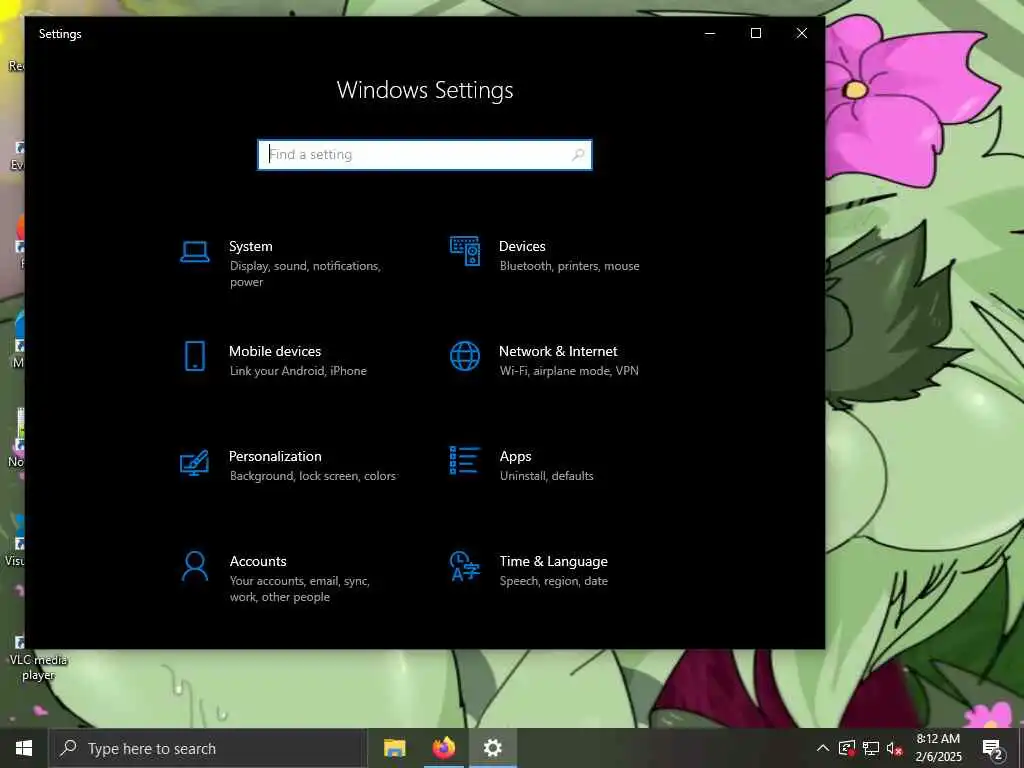Click 'Speech, region, date' text
The height and width of the screenshot is (768, 1024).
pyautogui.click(x=554, y=581)
